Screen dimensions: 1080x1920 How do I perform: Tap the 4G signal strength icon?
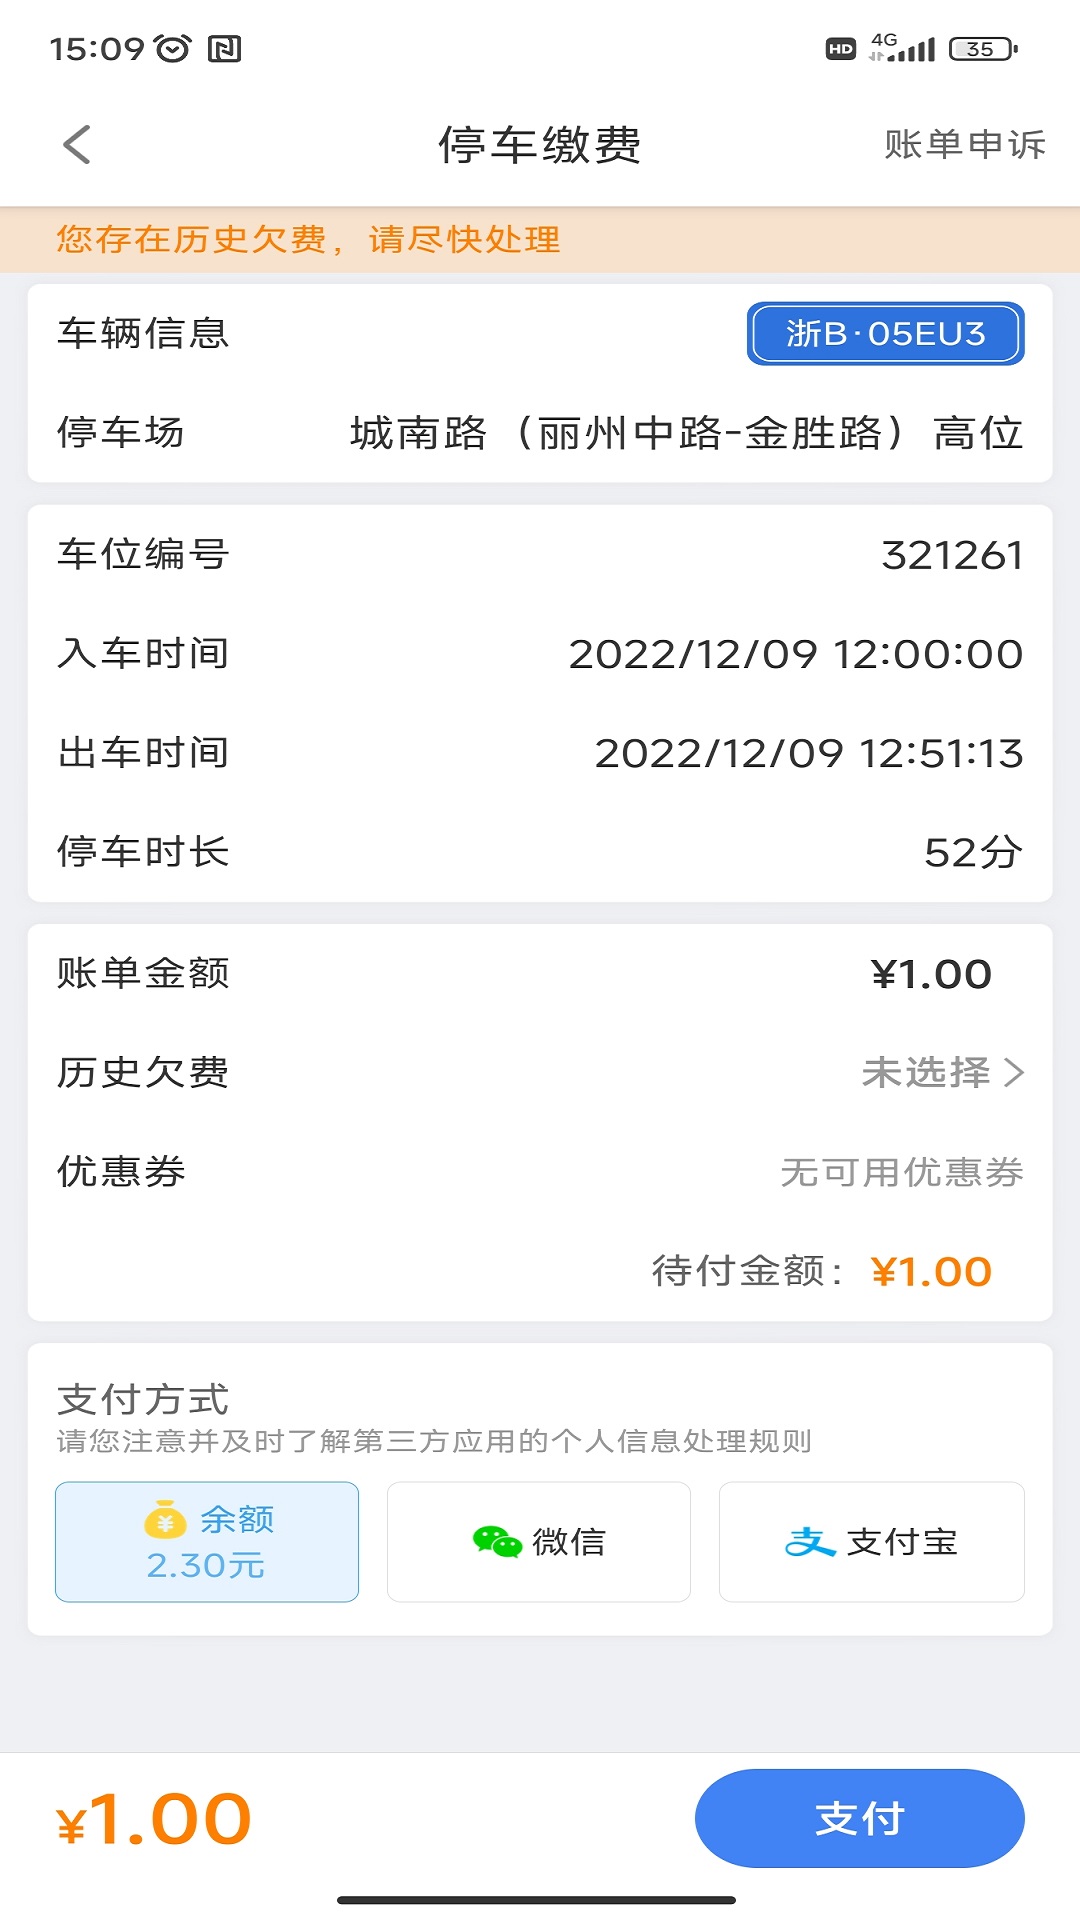[x=902, y=47]
